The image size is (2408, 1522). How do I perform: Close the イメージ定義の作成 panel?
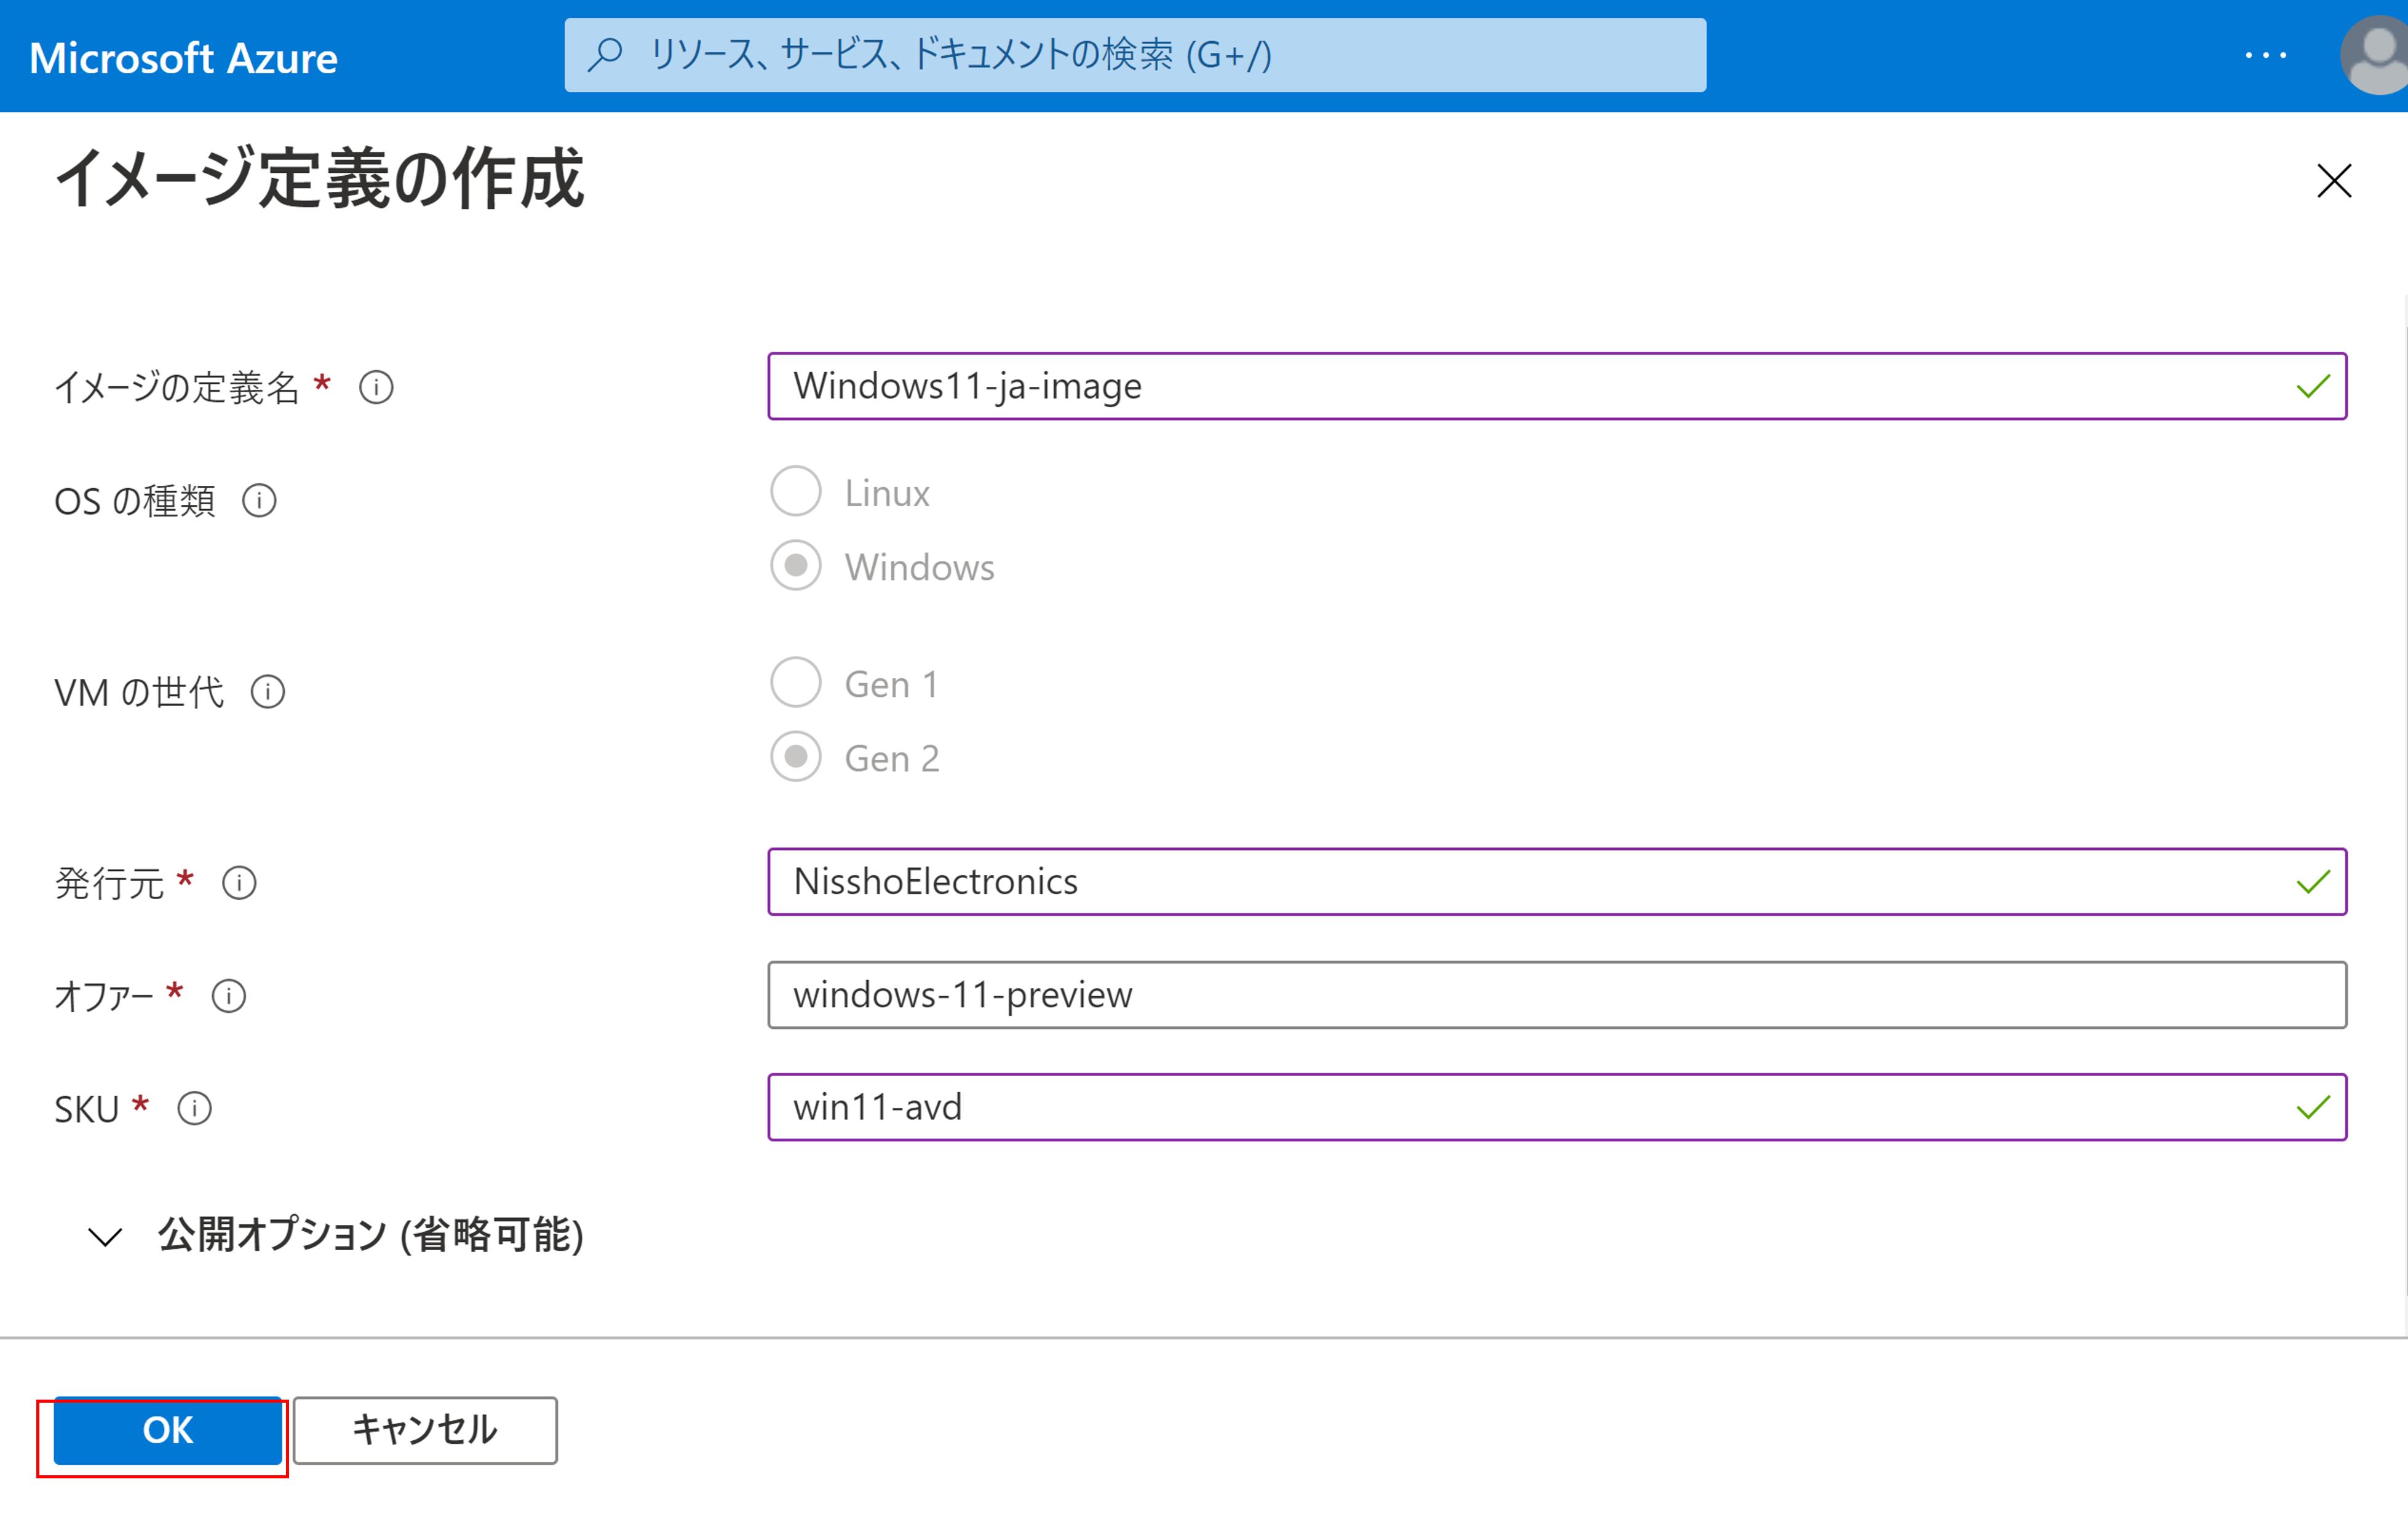(x=2334, y=181)
